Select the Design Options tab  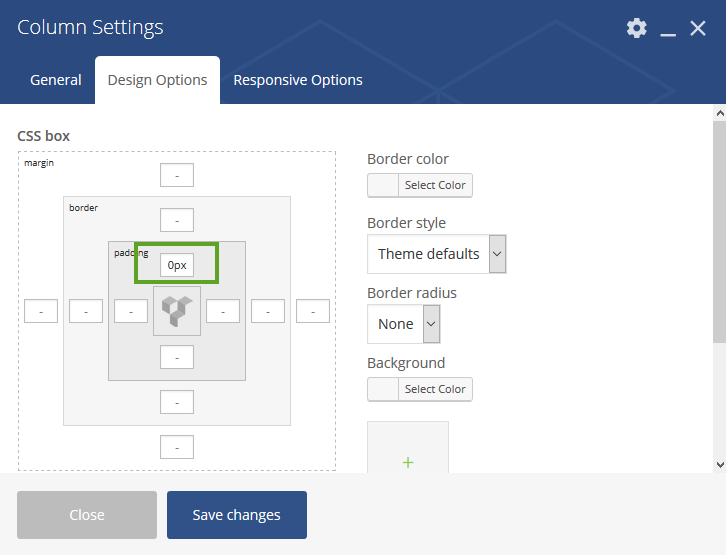(157, 80)
